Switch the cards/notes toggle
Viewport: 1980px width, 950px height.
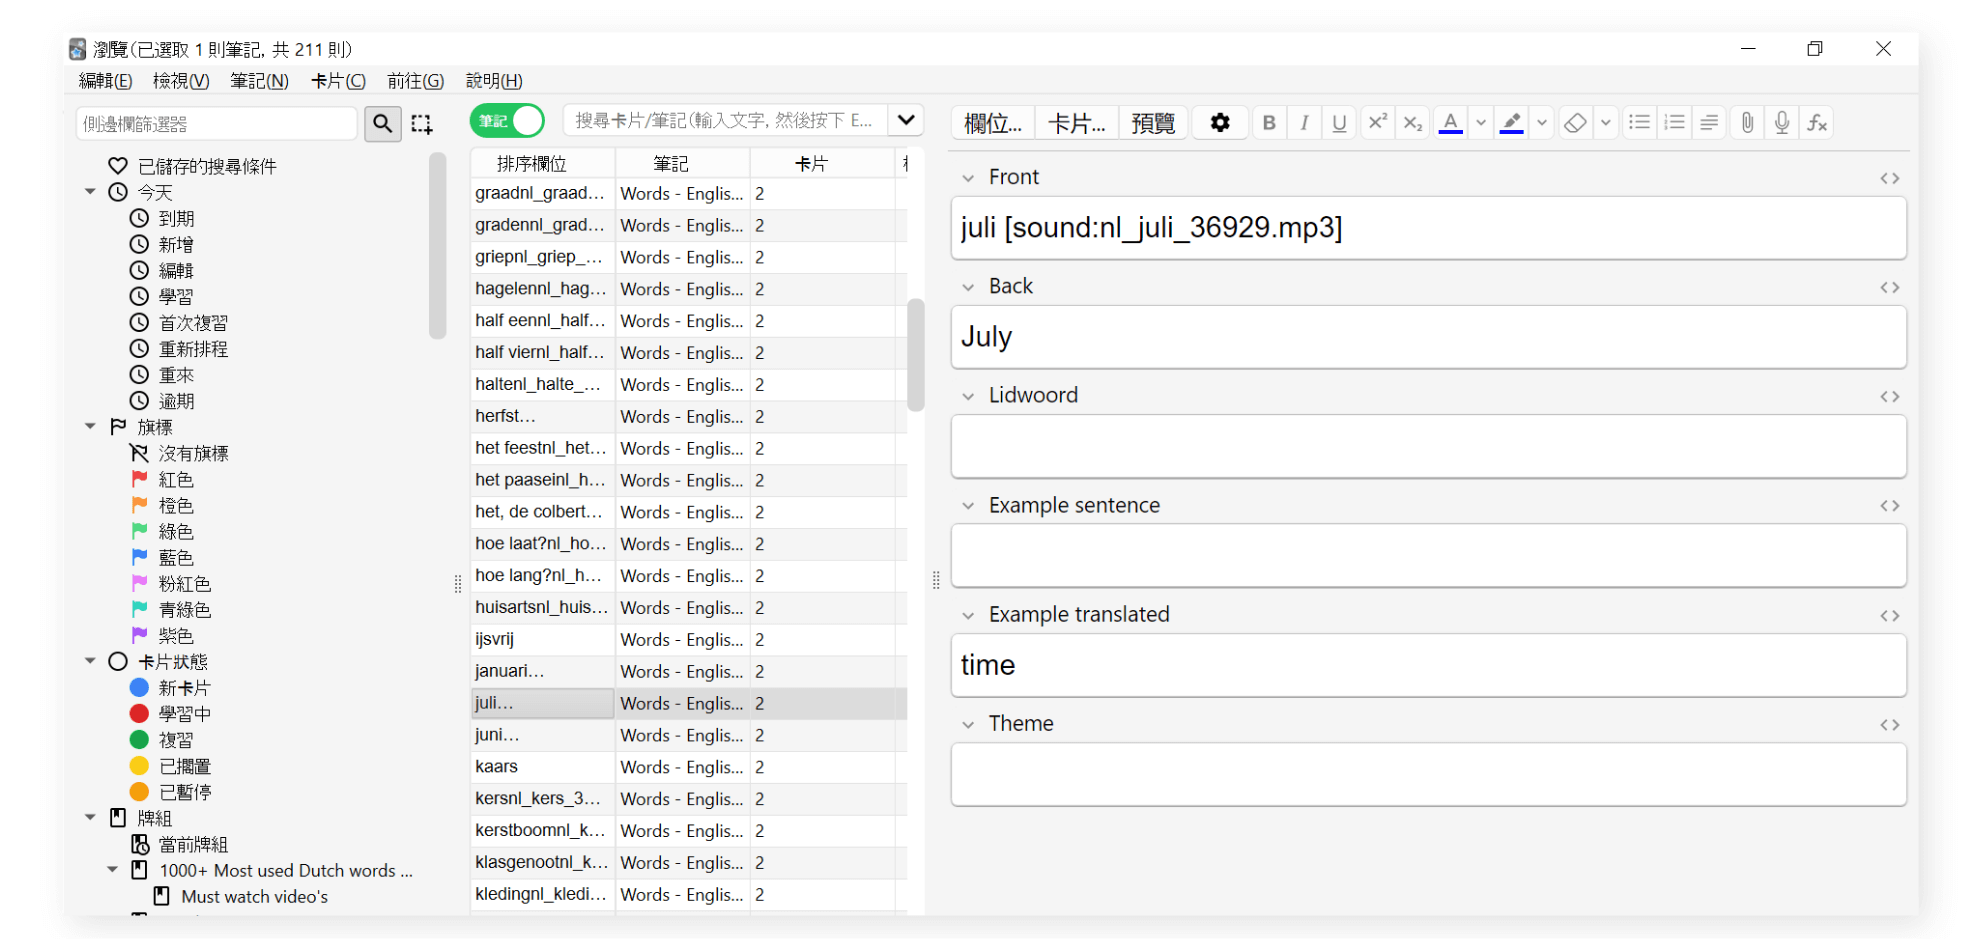(507, 121)
